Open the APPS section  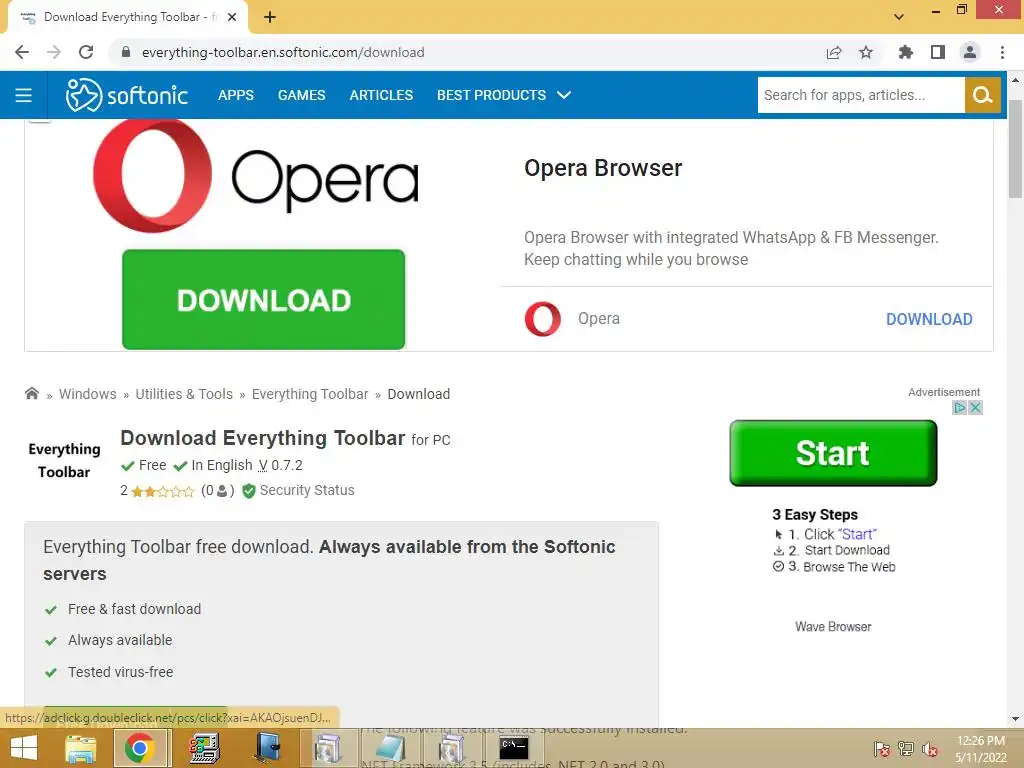pos(236,95)
